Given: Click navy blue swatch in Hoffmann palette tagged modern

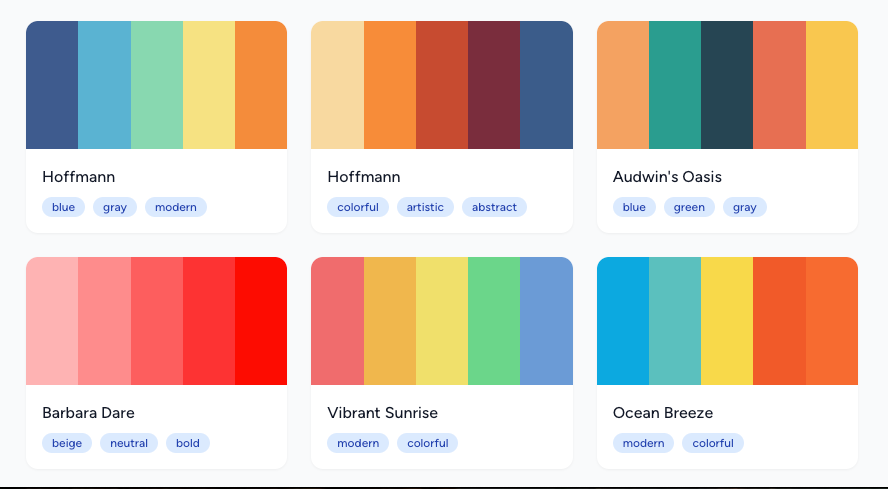Looking at the screenshot, I should click(x=52, y=85).
